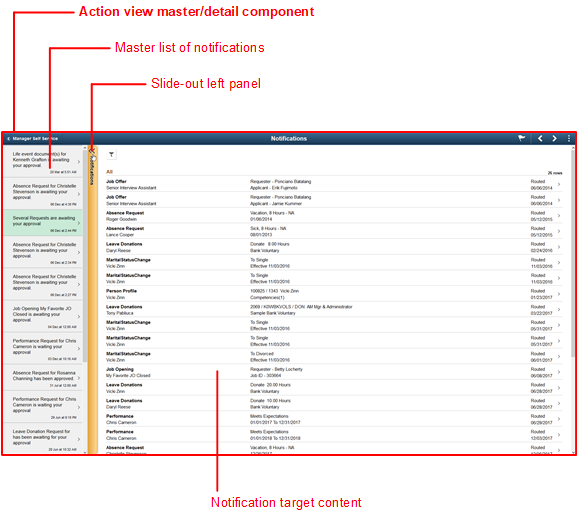Click the master list scroll-up arrow

point(85,147)
